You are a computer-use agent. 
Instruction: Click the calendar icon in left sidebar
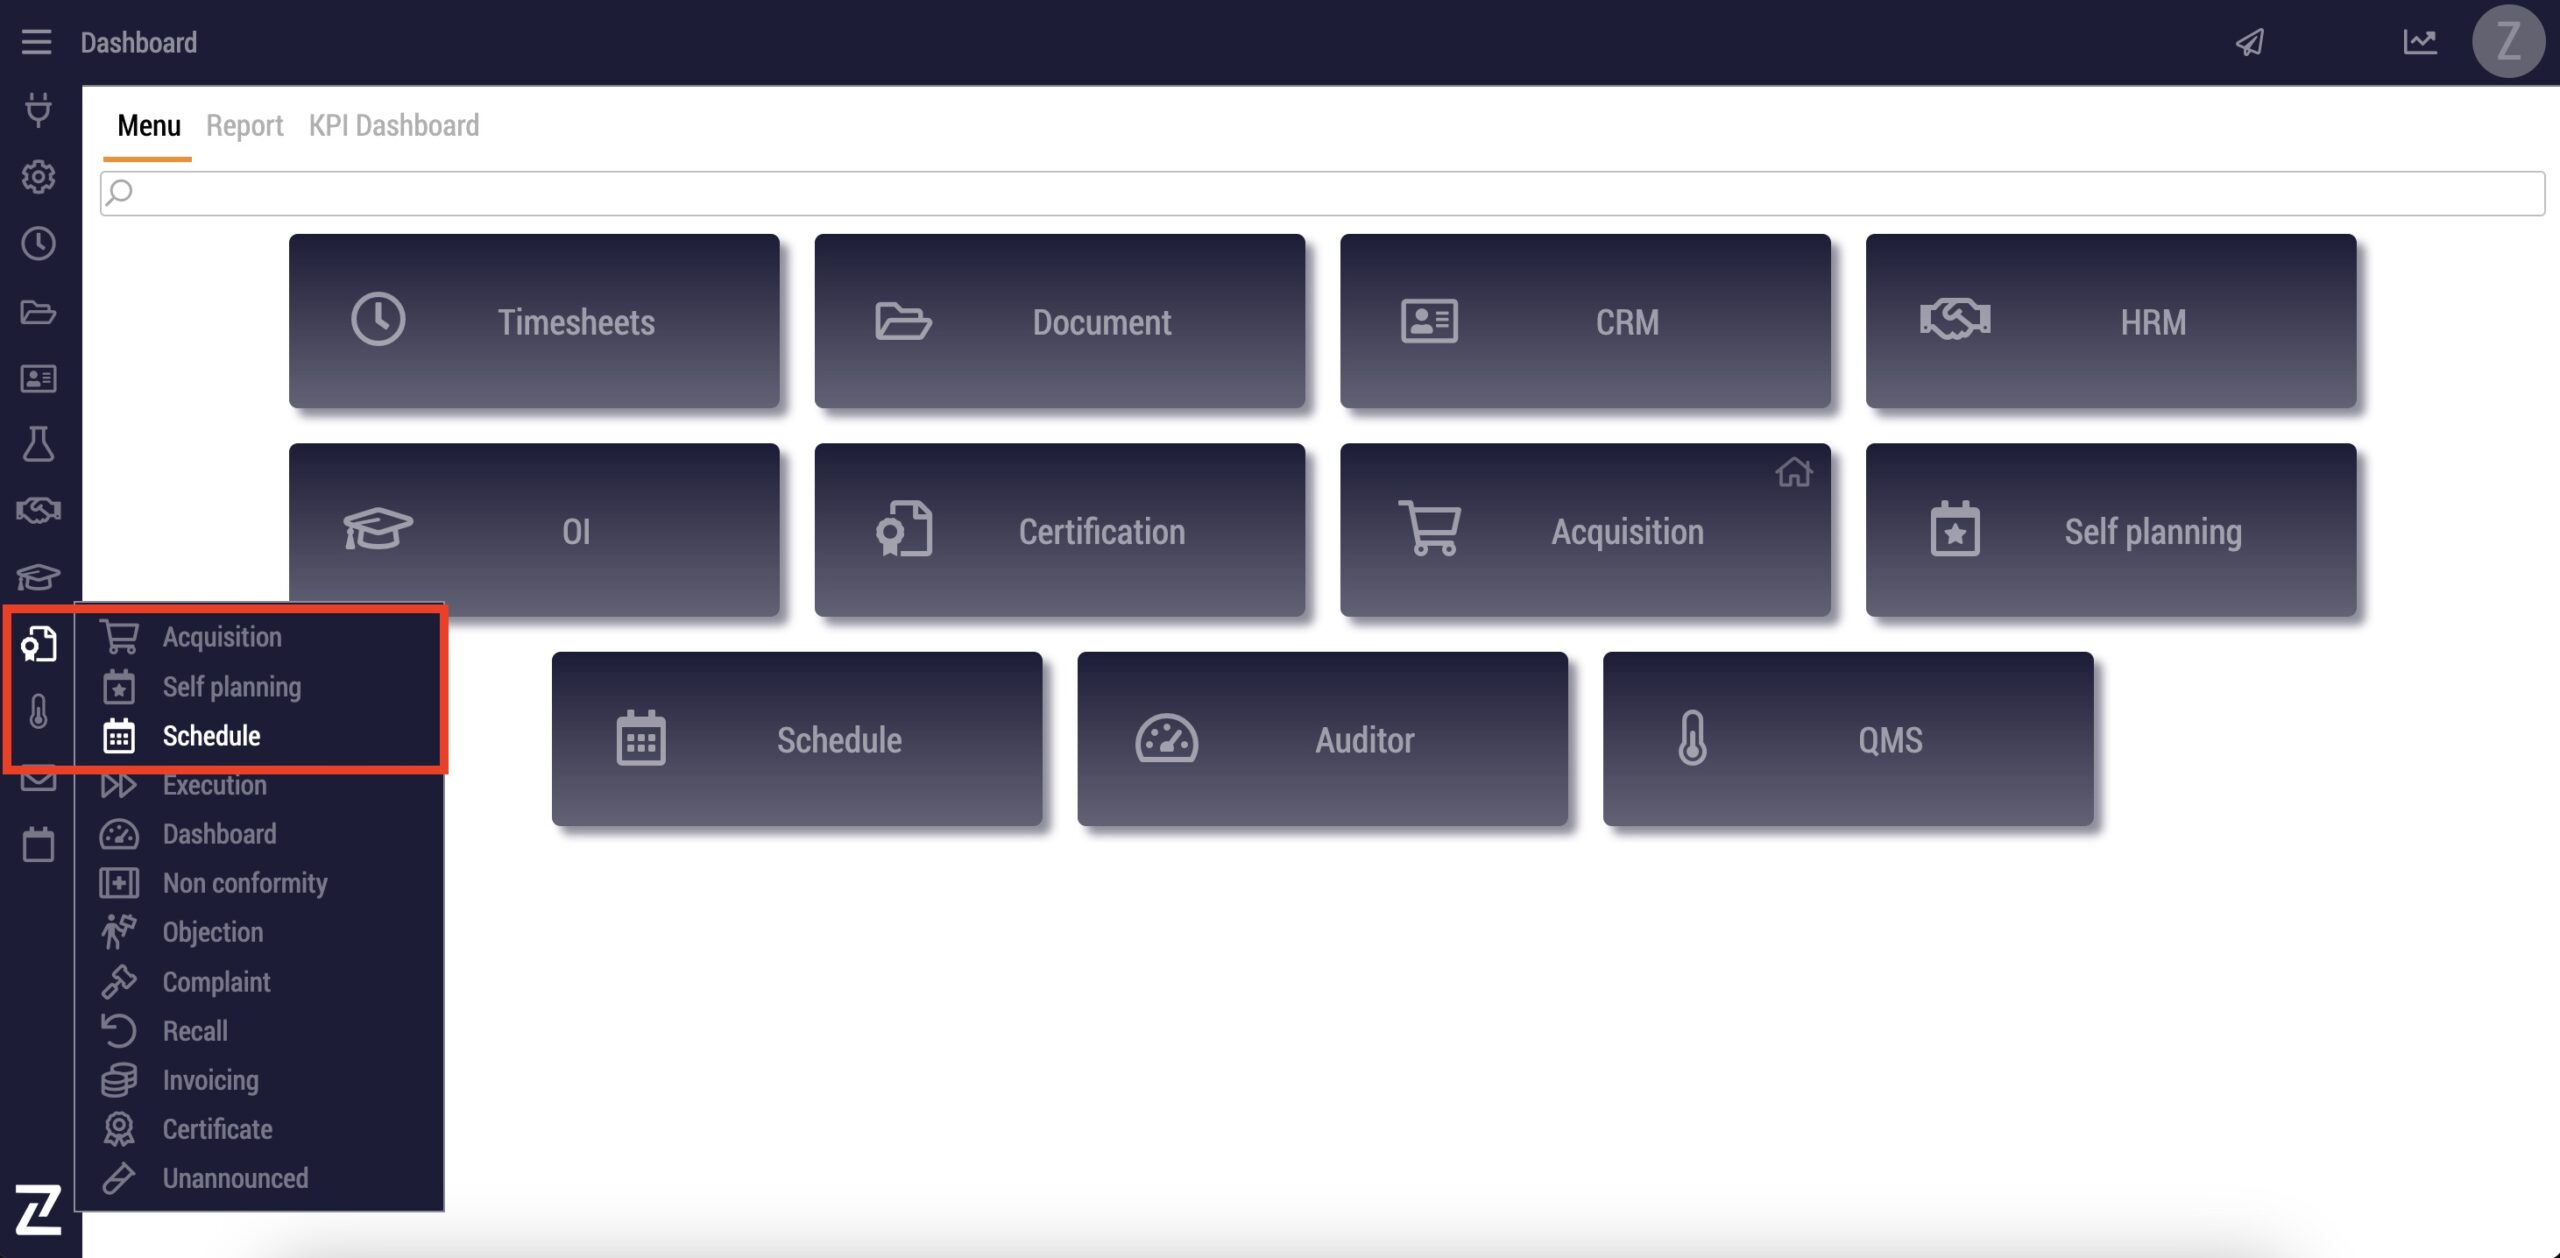click(x=38, y=845)
